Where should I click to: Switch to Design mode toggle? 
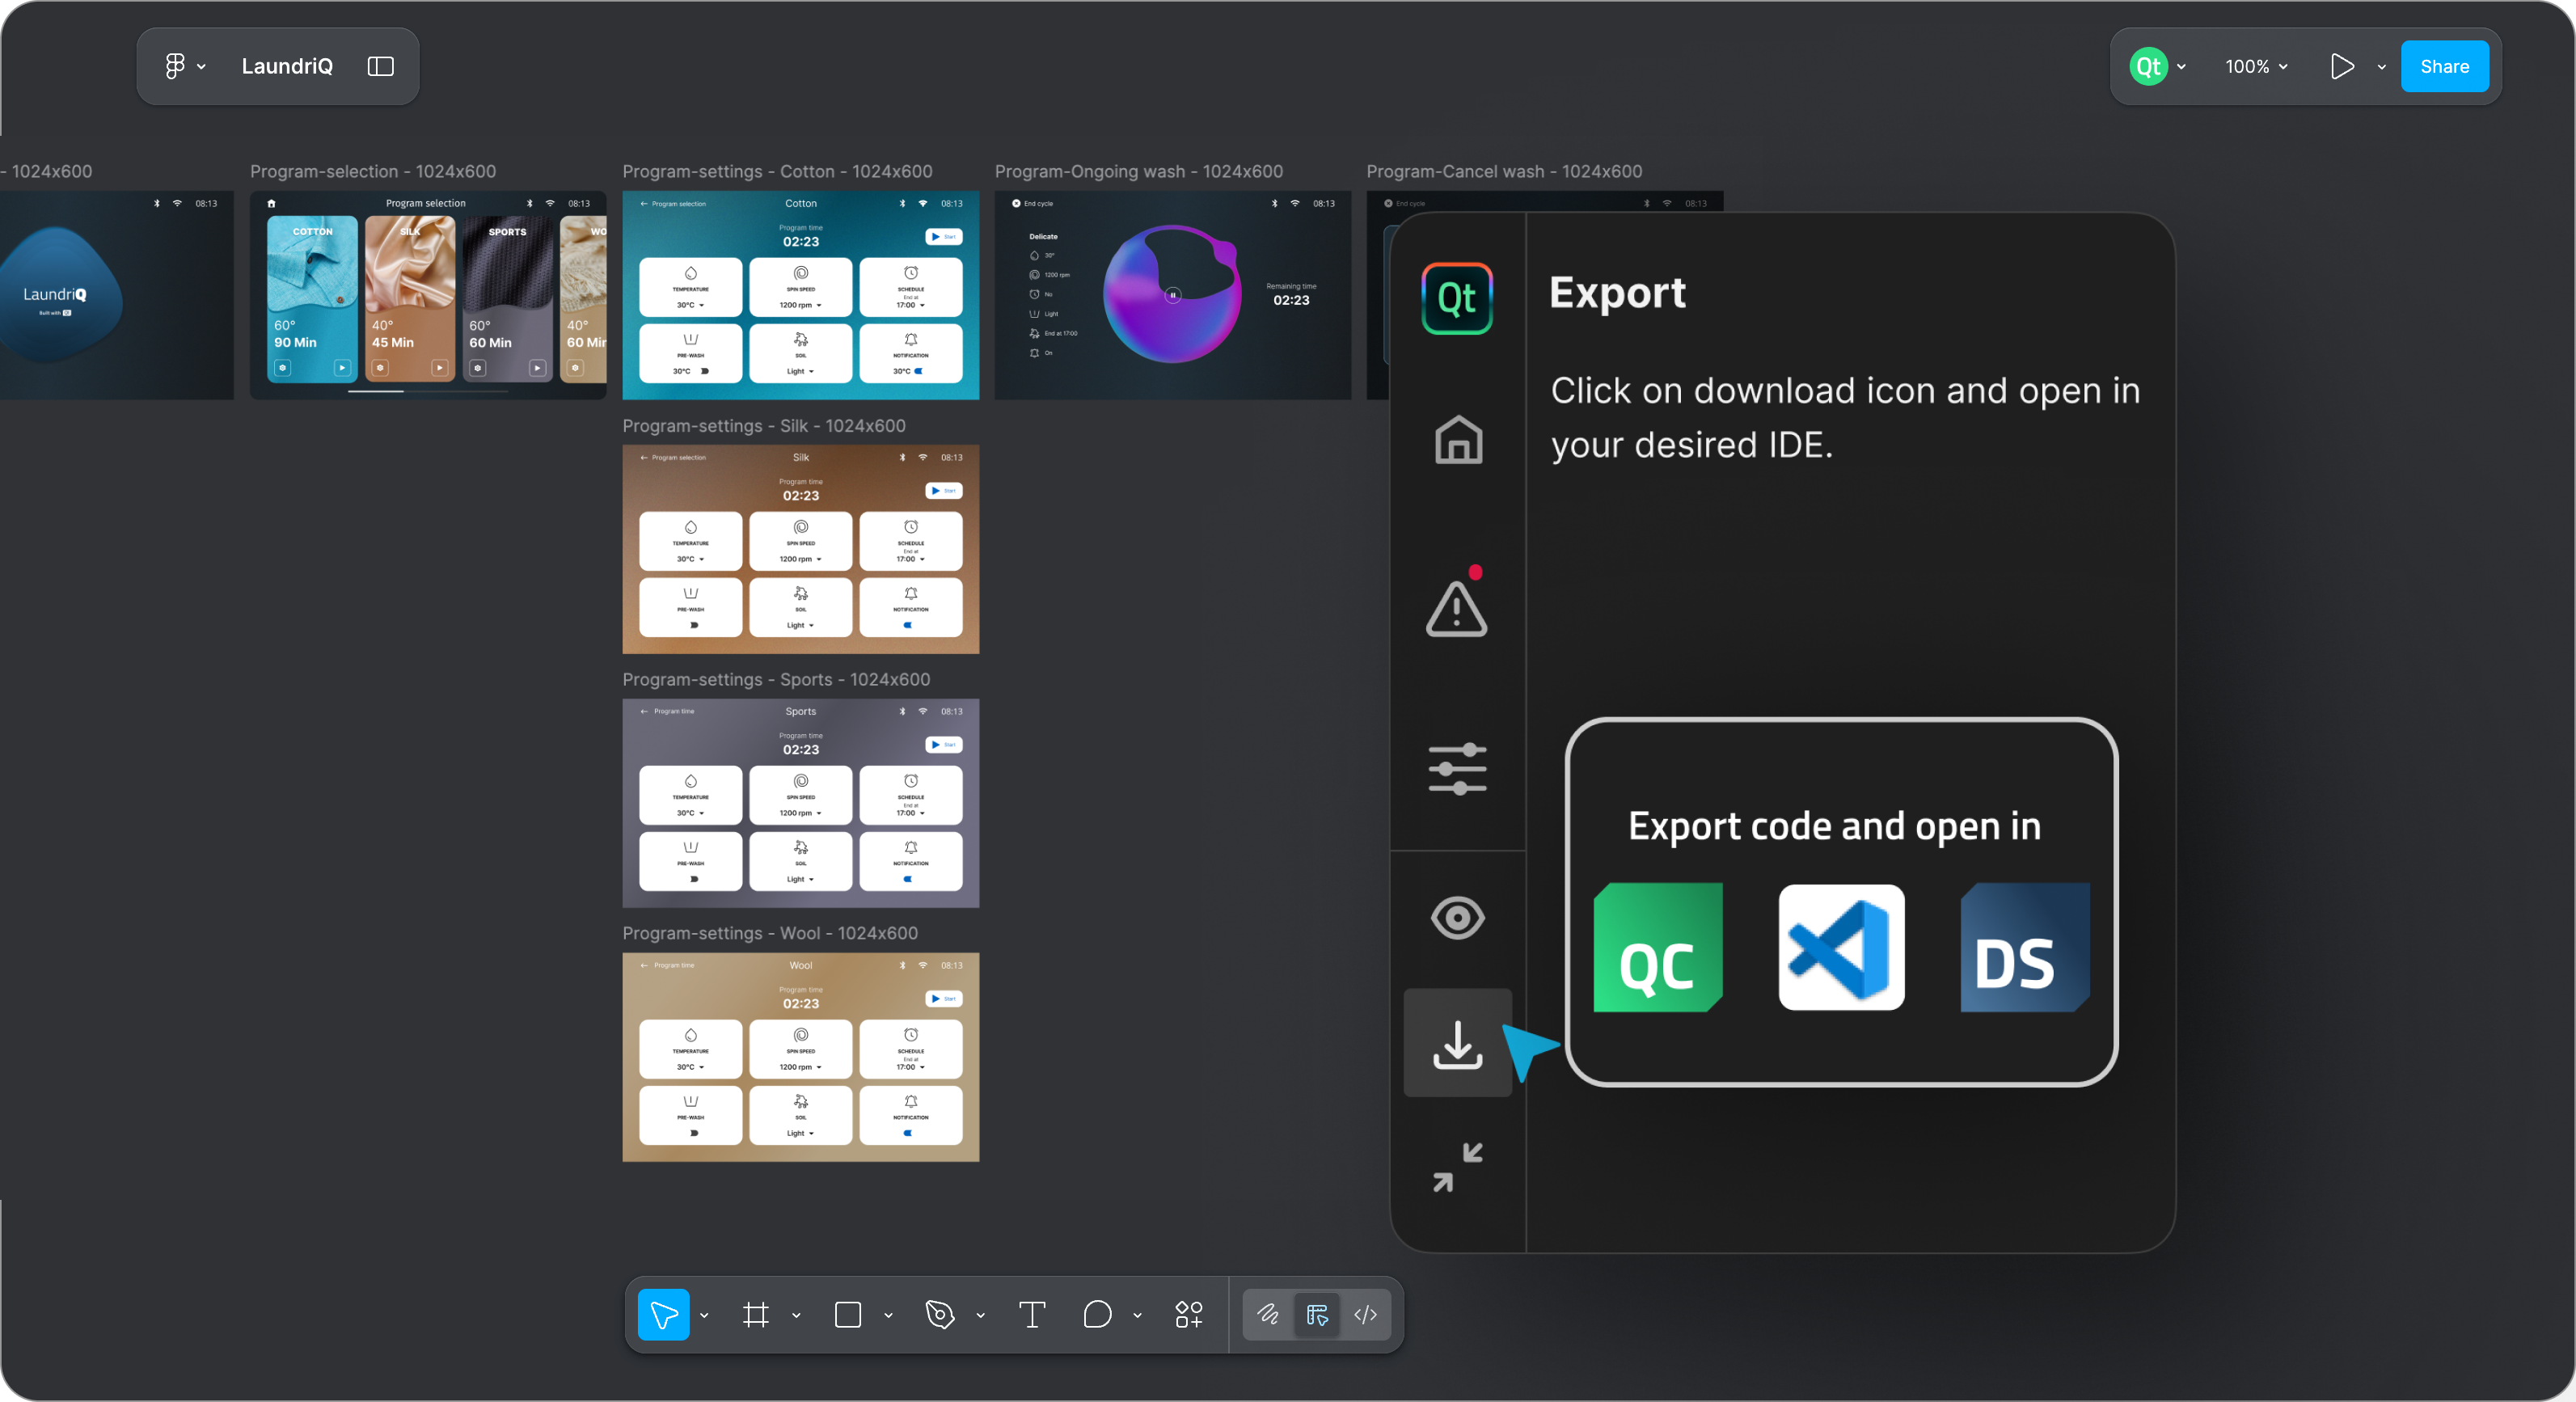1317,1314
